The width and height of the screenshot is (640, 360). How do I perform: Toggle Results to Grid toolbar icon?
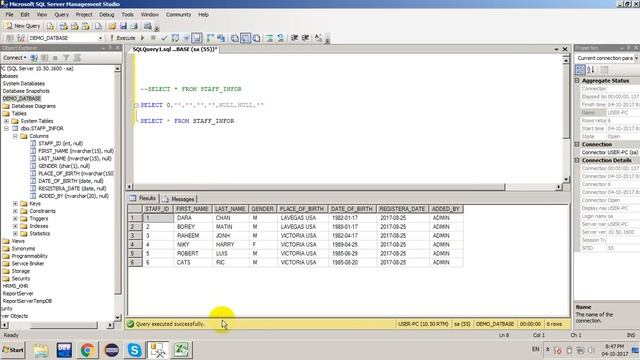pos(245,38)
